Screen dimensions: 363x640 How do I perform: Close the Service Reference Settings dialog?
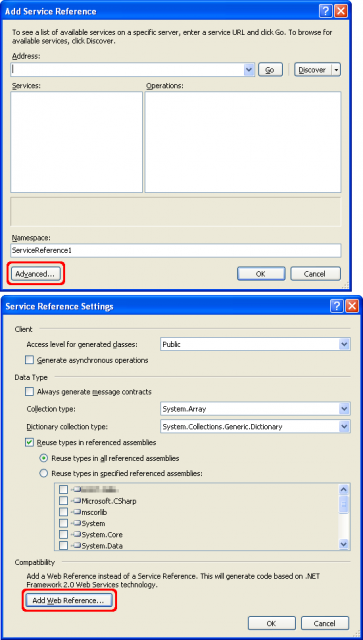352,306
